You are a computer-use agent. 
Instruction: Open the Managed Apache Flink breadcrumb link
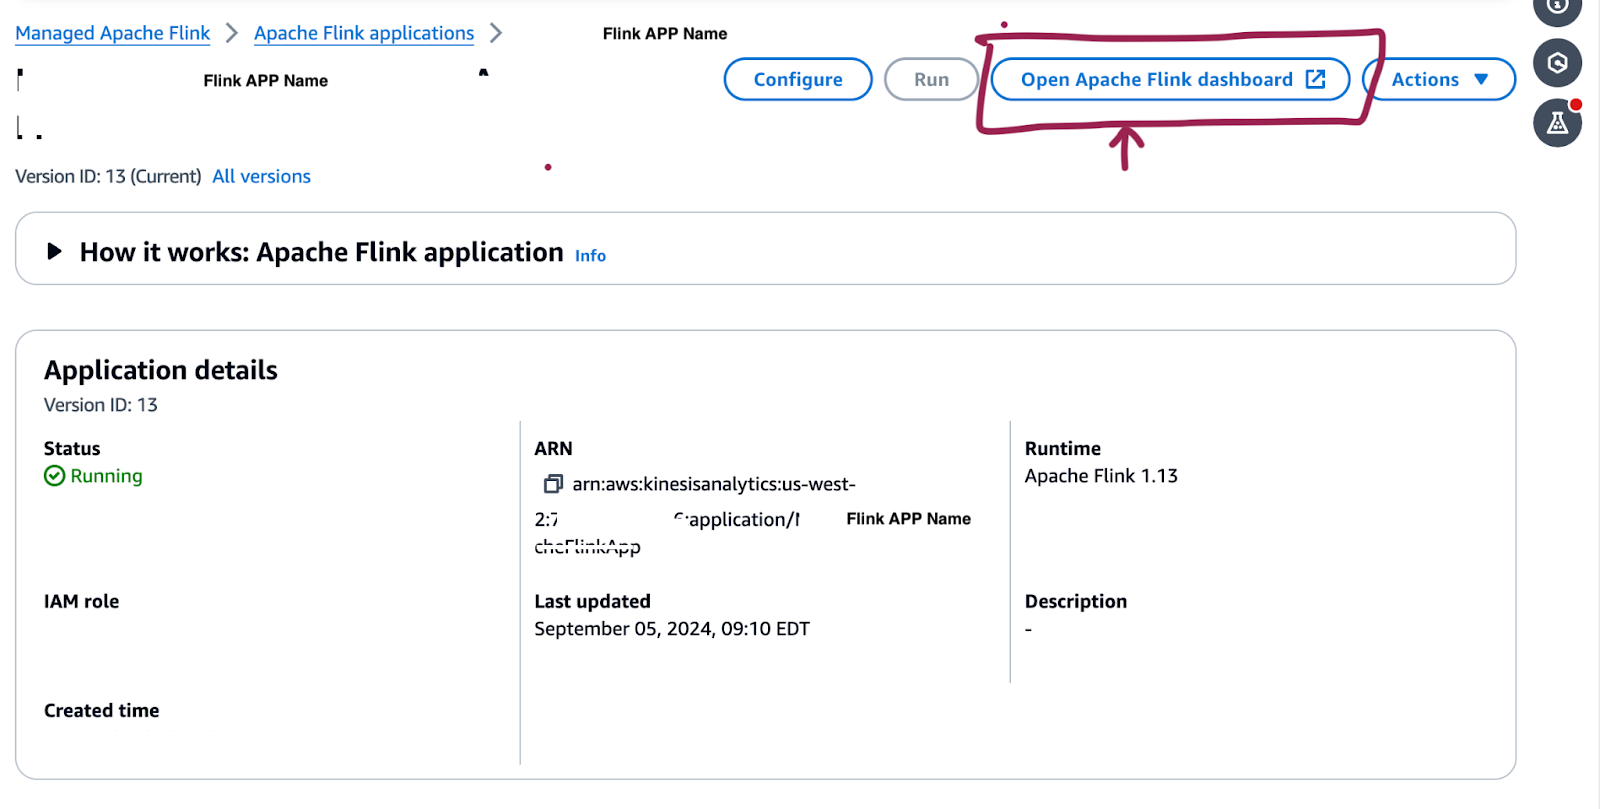(x=113, y=33)
